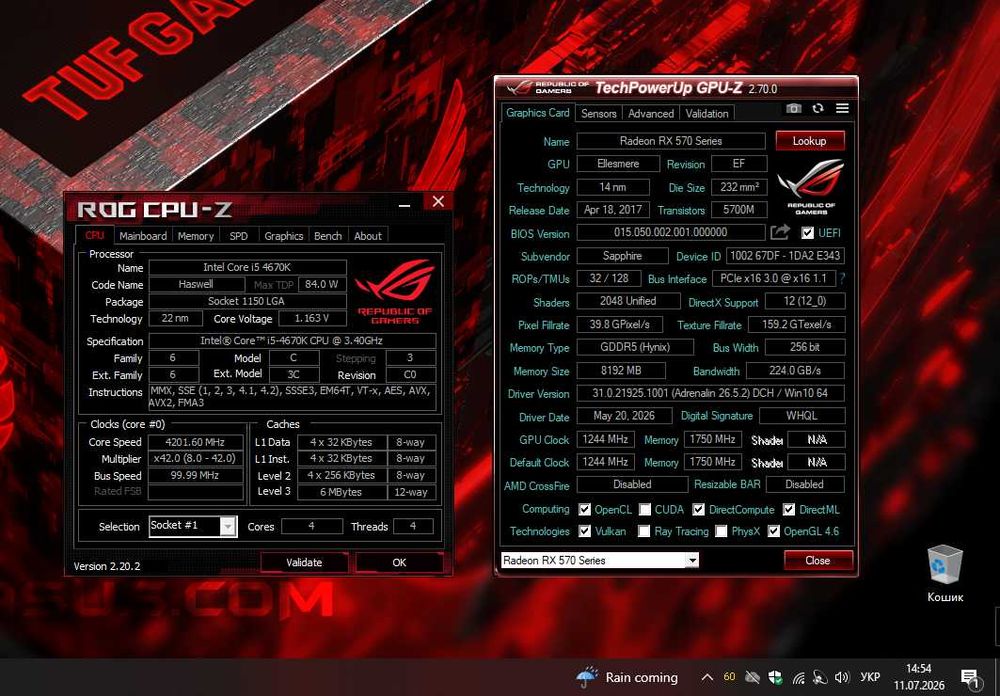
Task: Select the Graphics Card tab in GPU-Z
Action: click(538, 112)
